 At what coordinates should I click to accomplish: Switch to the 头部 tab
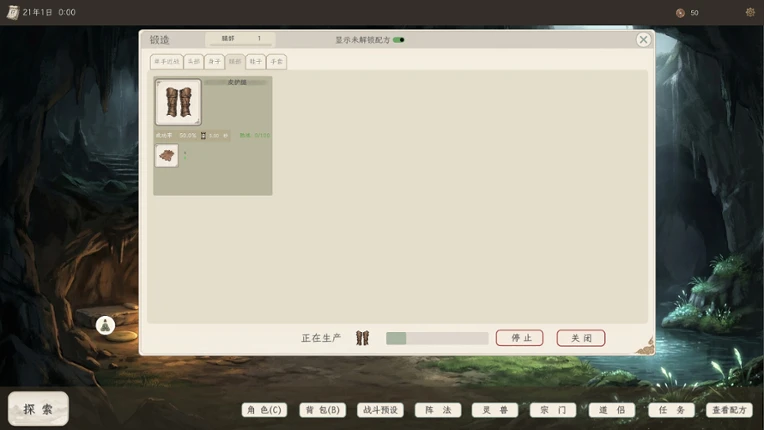(x=193, y=61)
